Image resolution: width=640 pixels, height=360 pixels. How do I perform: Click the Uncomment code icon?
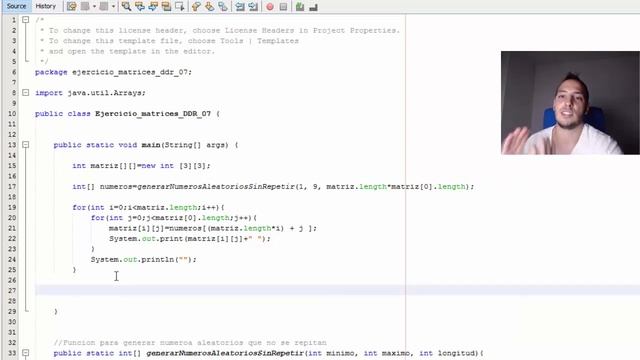point(313,7)
